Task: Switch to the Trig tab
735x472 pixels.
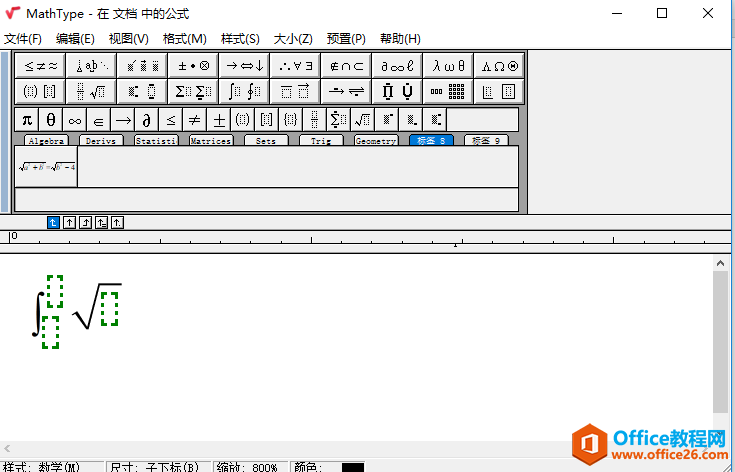Action: tap(321, 140)
